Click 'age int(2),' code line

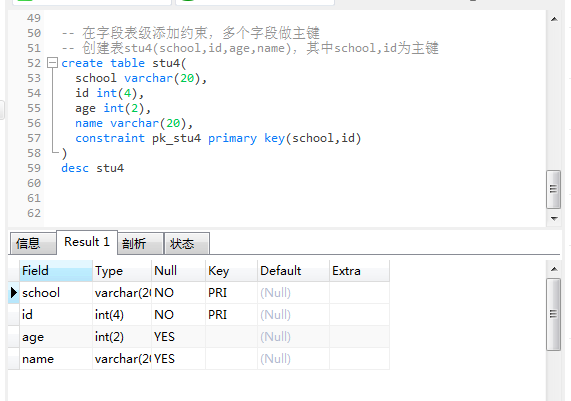coord(113,108)
